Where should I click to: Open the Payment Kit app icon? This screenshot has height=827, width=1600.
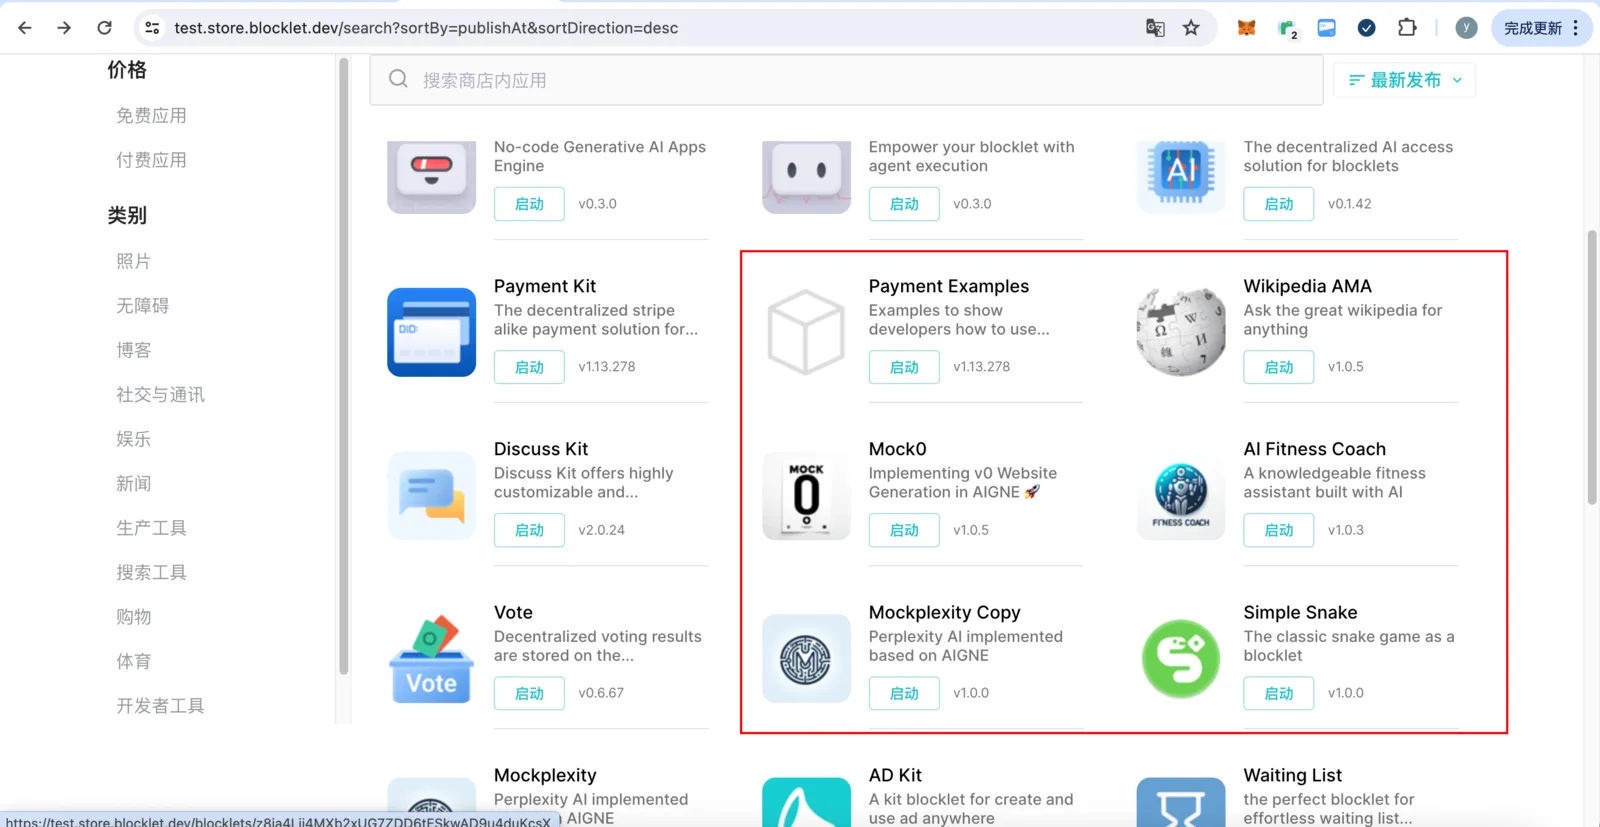click(x=431, y=332)
